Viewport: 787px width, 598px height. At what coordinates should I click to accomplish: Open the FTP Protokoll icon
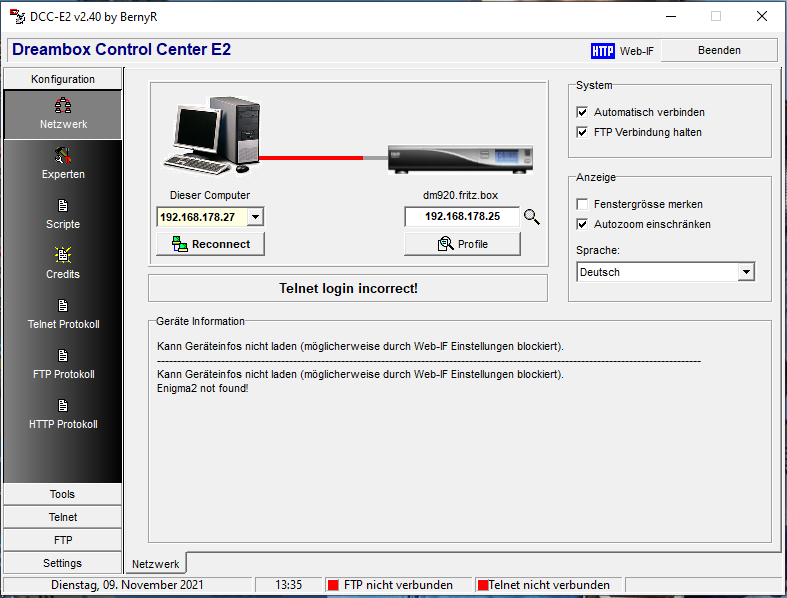point(63,356)
